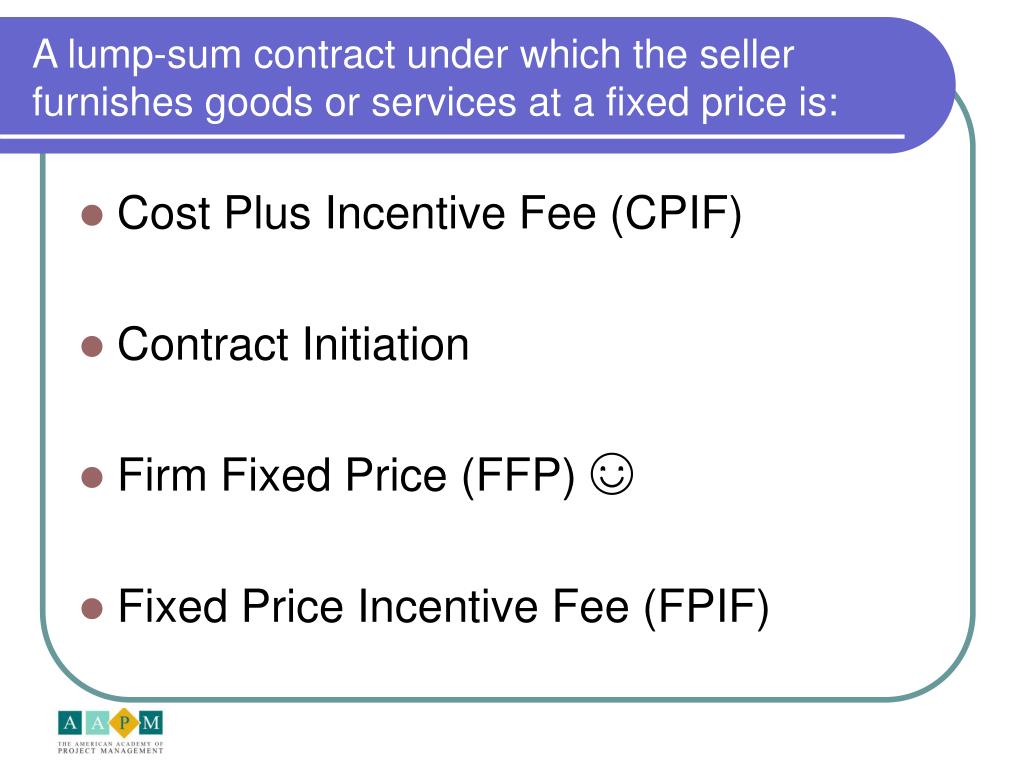Select the Cost Plus Incentive Fee (CPIF) answer
1024x768 pixels.
click(x=430, y=214)
